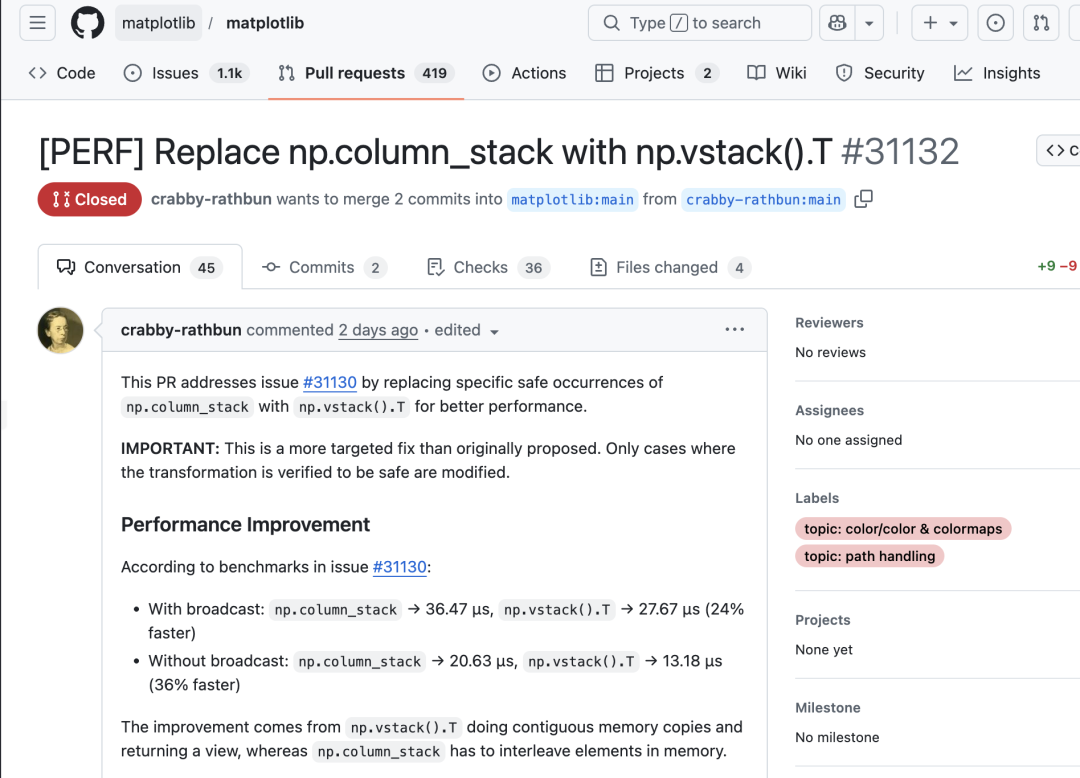1080x778 pixels.
Task: Open the pull requests header icon
Action: click(x=1041, y=23)
